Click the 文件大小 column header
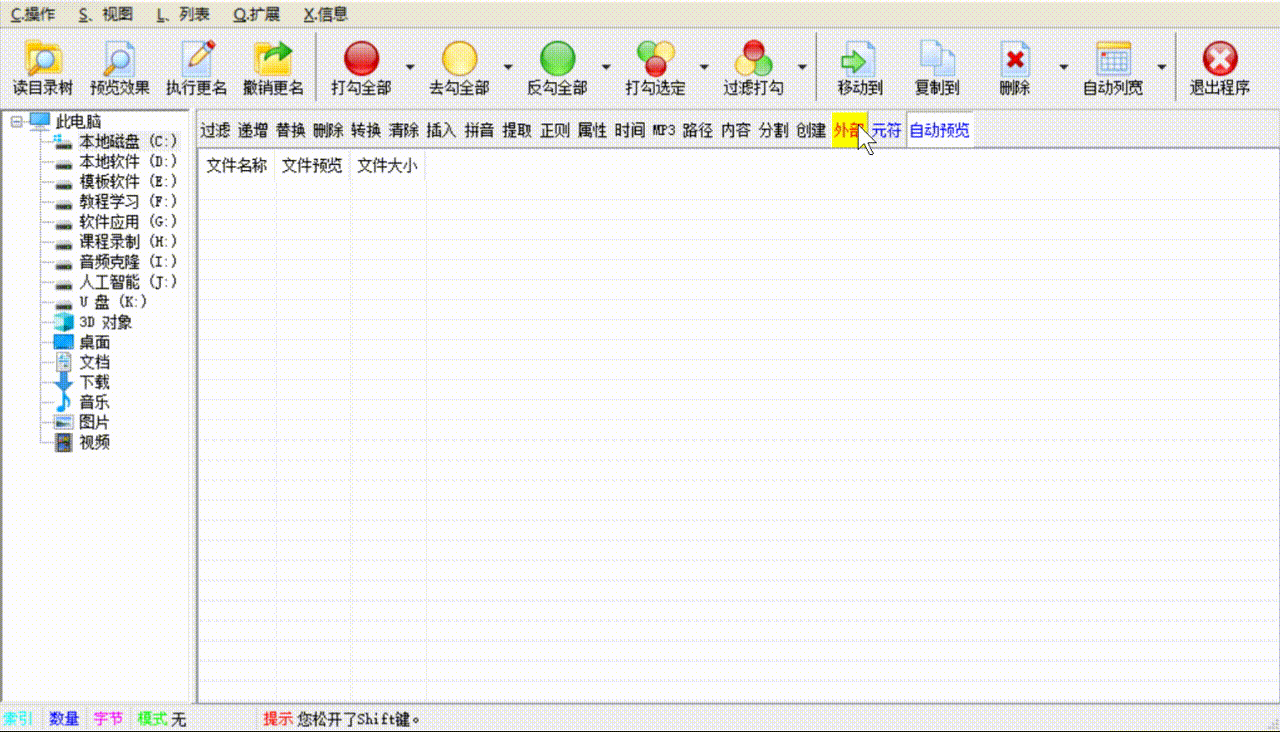The height and width of the screenshot is (732, 1280). (x=388, y=166)
